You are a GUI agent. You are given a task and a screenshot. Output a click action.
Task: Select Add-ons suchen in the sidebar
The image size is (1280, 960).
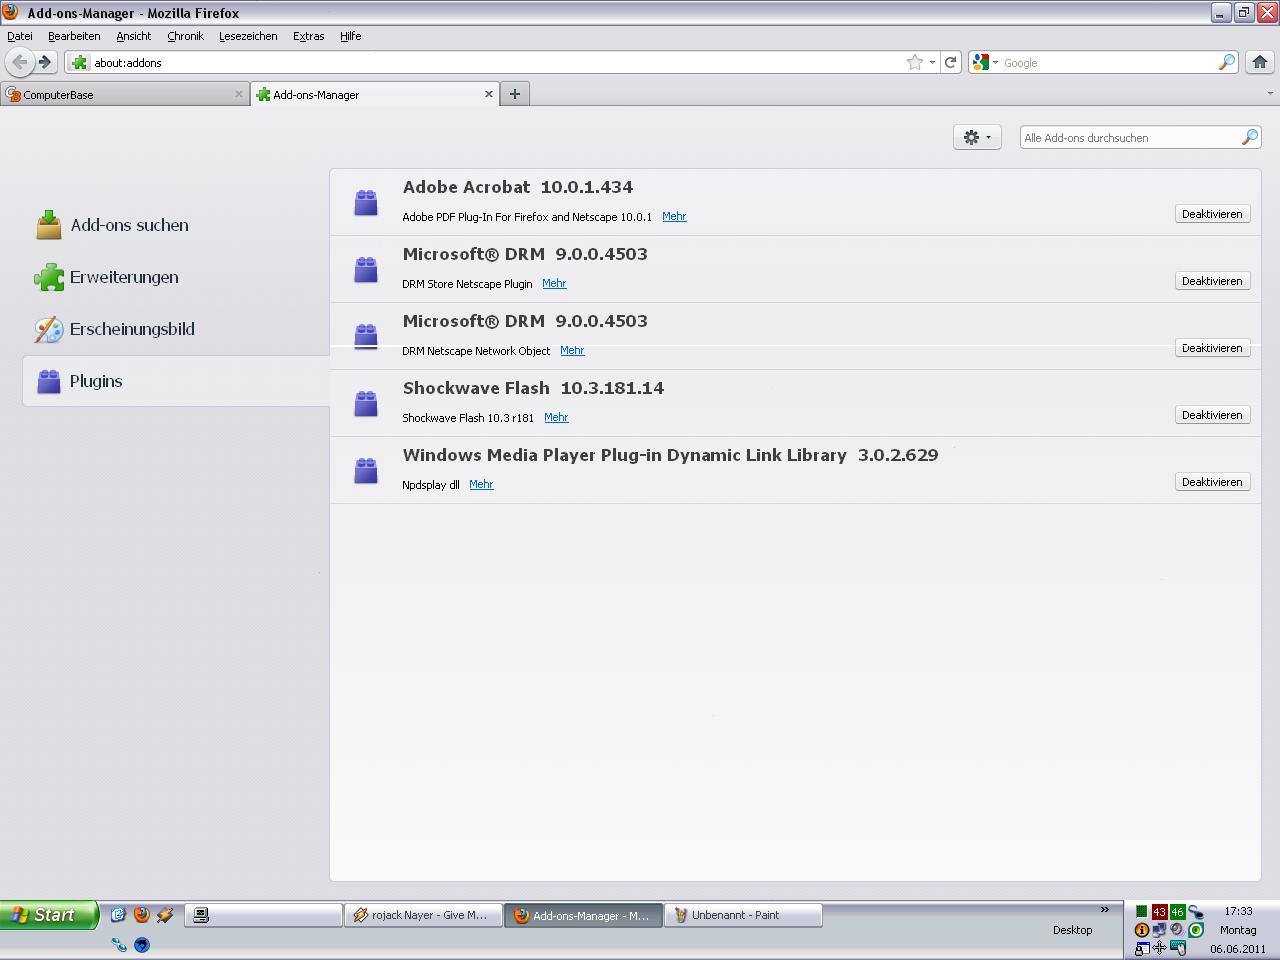(176, 225)
